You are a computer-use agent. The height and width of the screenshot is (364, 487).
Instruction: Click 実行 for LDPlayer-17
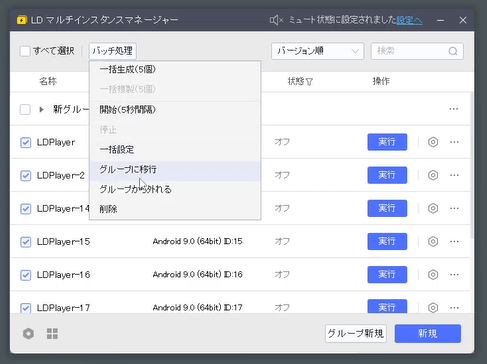(x=387, y=306)
